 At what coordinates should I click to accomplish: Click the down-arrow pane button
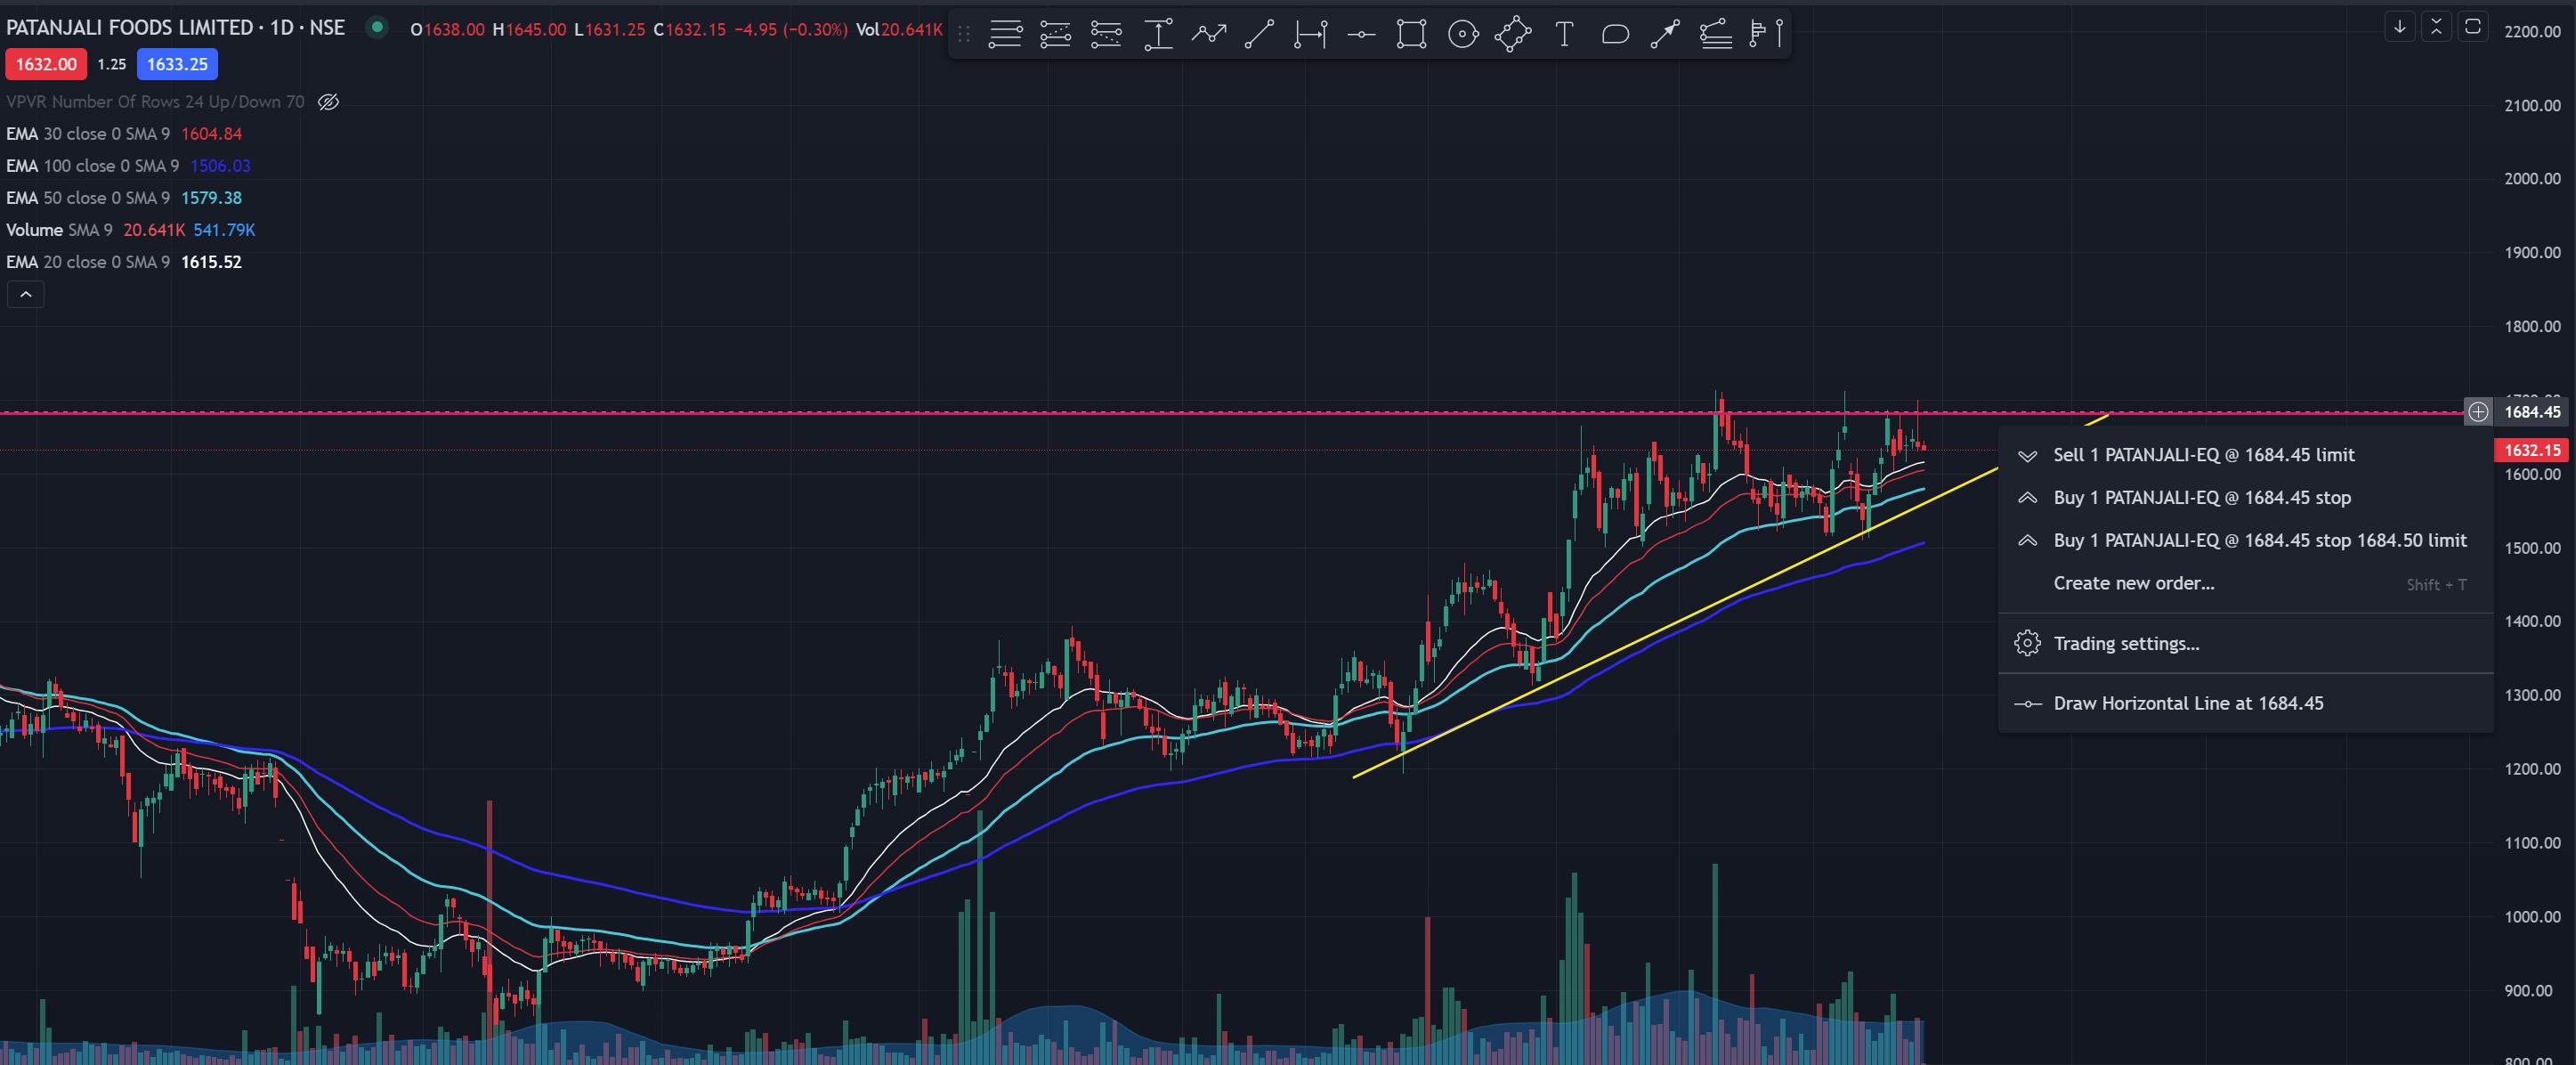pos(2399,27)
